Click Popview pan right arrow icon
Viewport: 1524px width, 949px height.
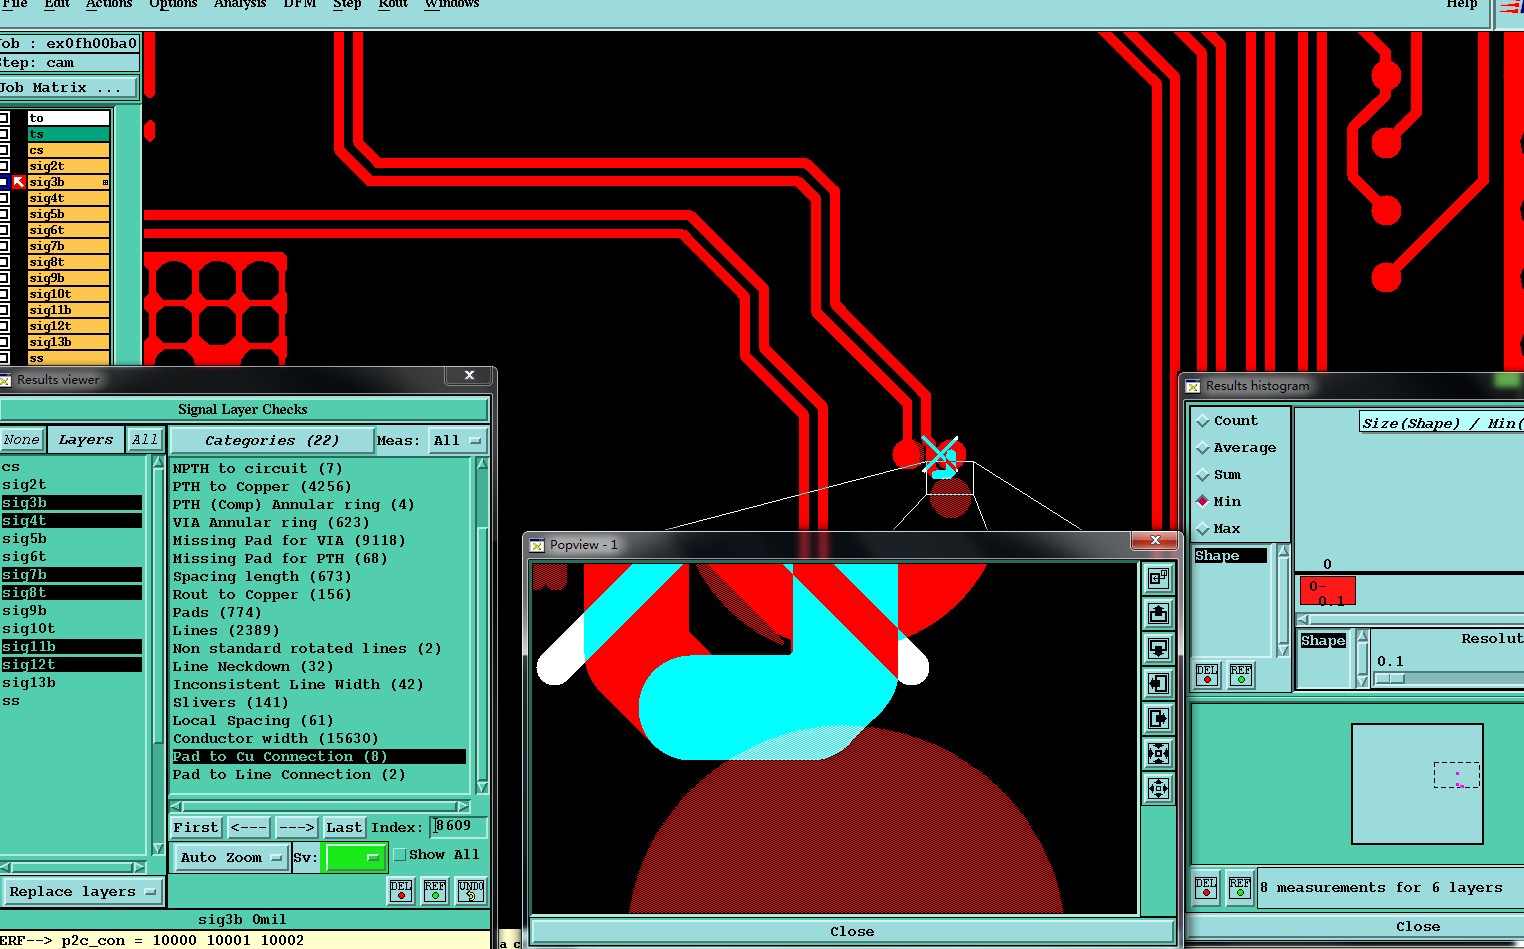point(1158,718)
